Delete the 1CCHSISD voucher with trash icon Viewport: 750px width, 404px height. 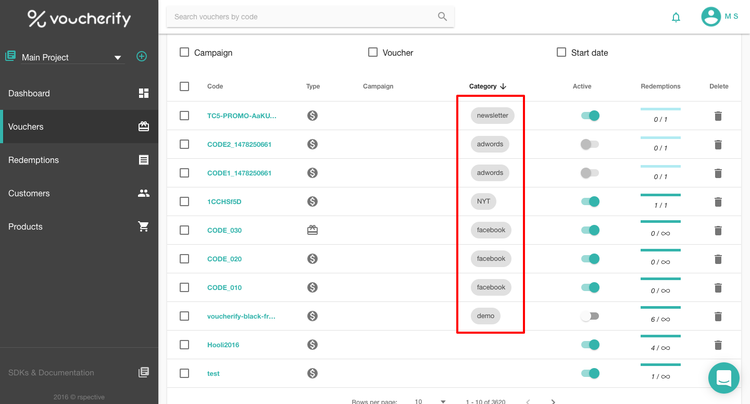click(717, 202)
